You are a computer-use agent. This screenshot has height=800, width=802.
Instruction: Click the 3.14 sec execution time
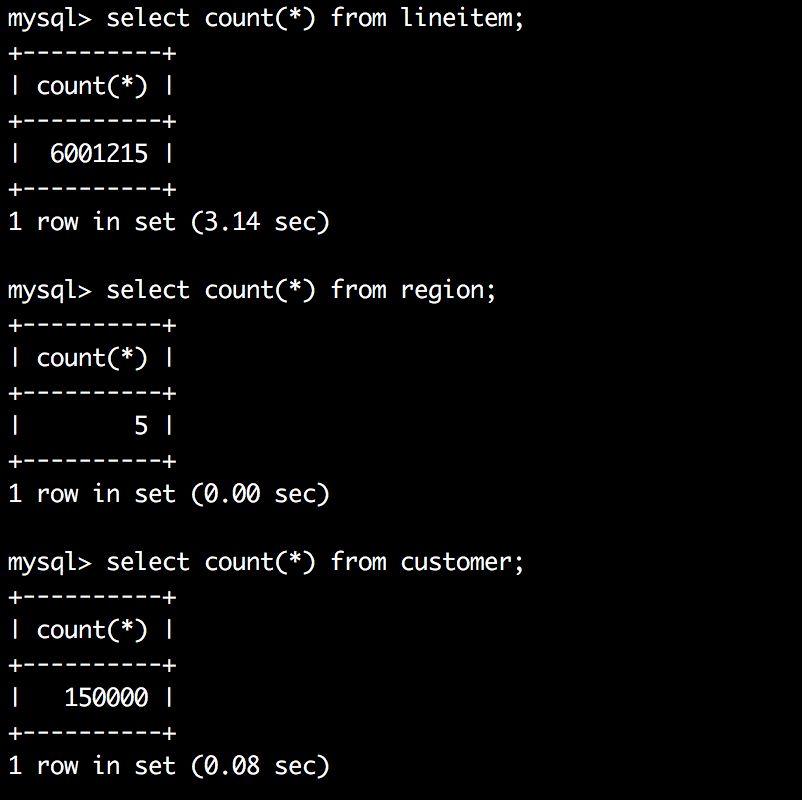tap(260, 222)
